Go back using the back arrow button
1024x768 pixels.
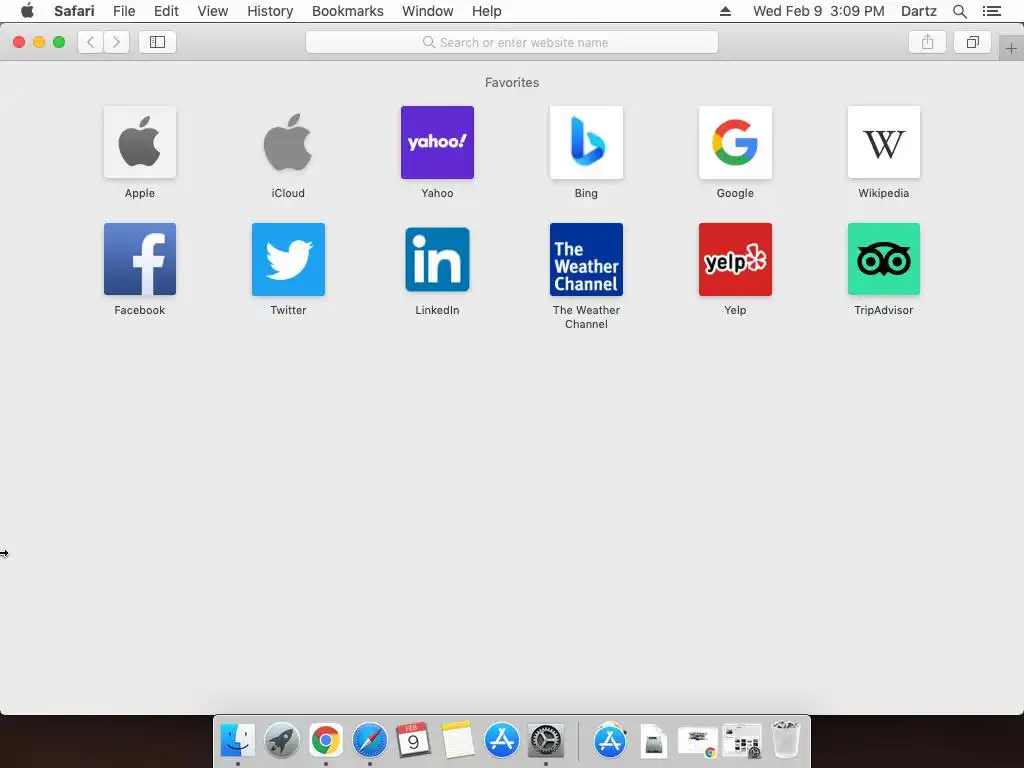click(91, 42)
